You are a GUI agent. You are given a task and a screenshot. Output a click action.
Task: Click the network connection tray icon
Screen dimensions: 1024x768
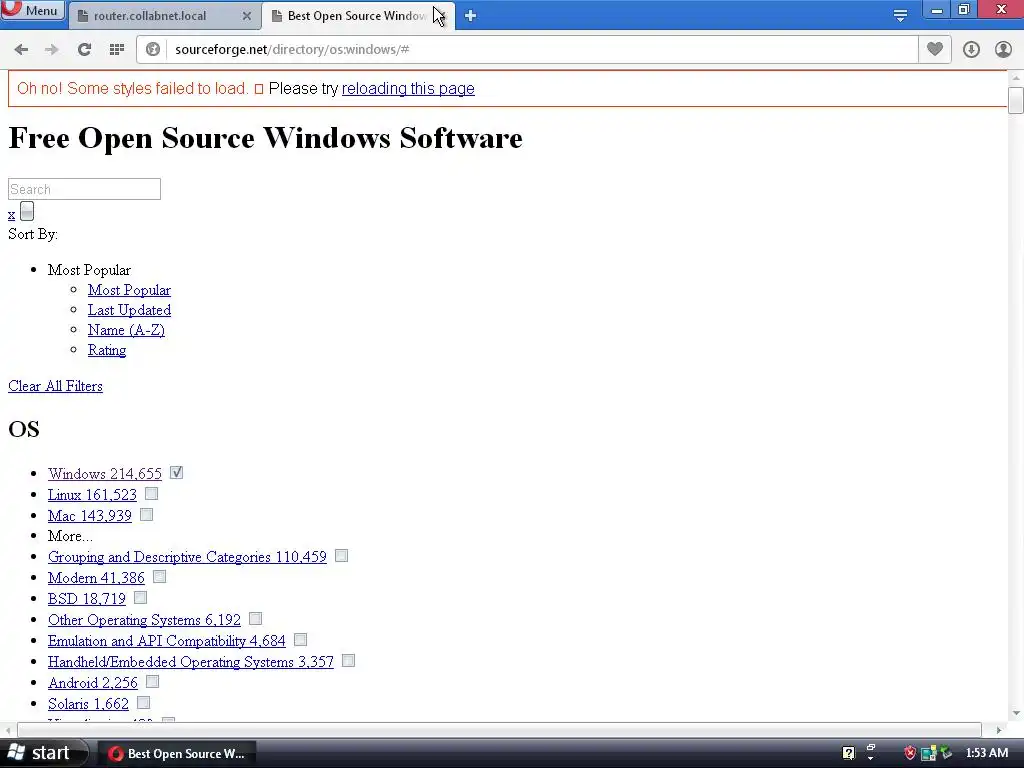(928, 754)
